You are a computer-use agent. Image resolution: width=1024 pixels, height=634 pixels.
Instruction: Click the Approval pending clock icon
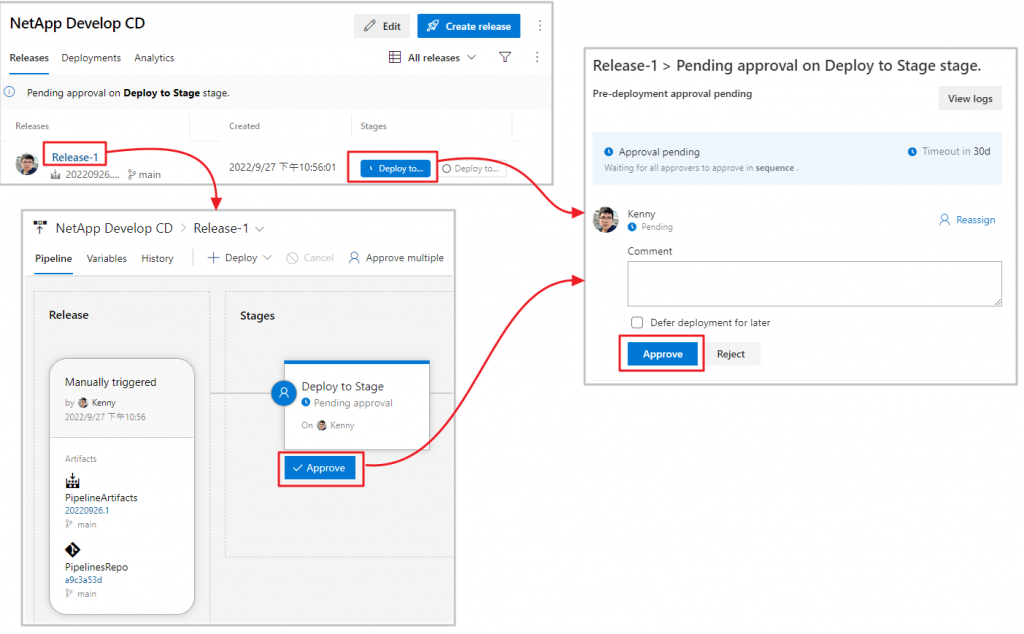pyautogui.click(x=609, y=151)
